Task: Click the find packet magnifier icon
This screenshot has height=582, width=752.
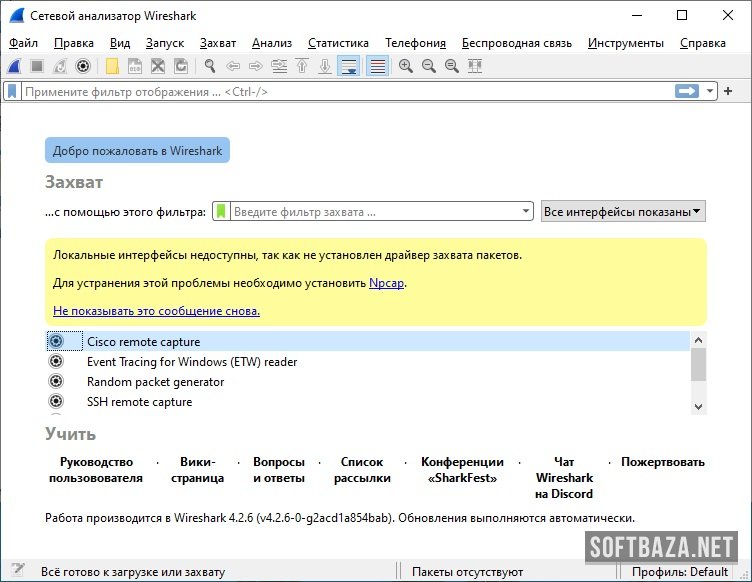Action: pyautogui.click(x=210, y=66)
